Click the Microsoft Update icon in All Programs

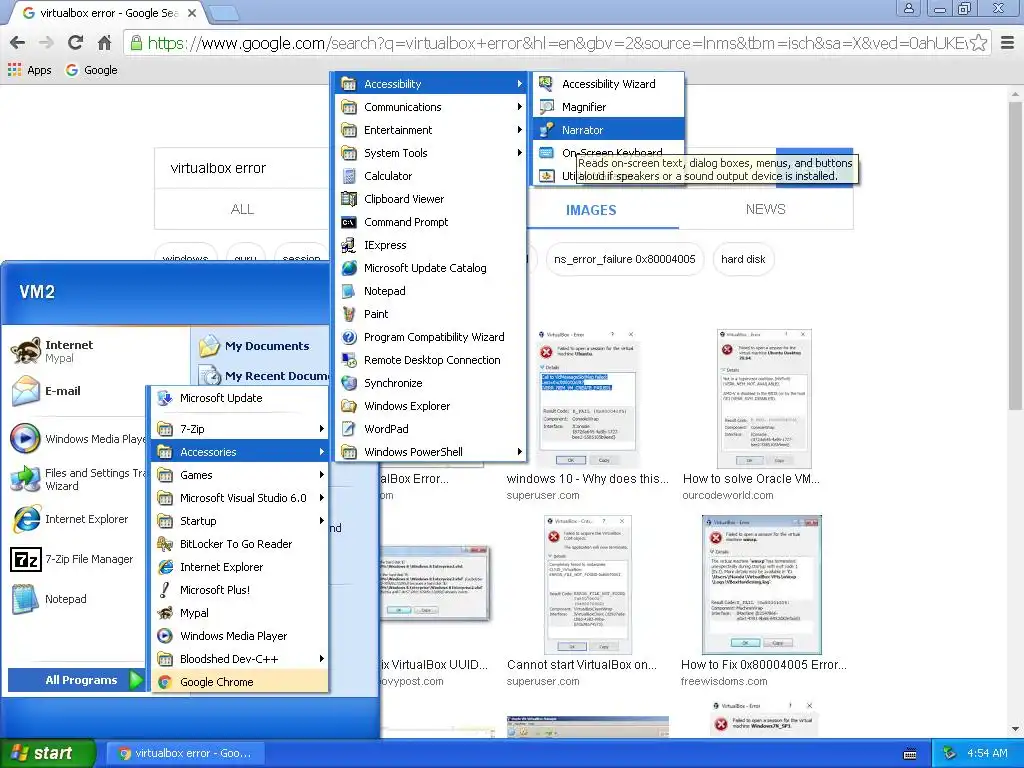[x=165, y=398]
